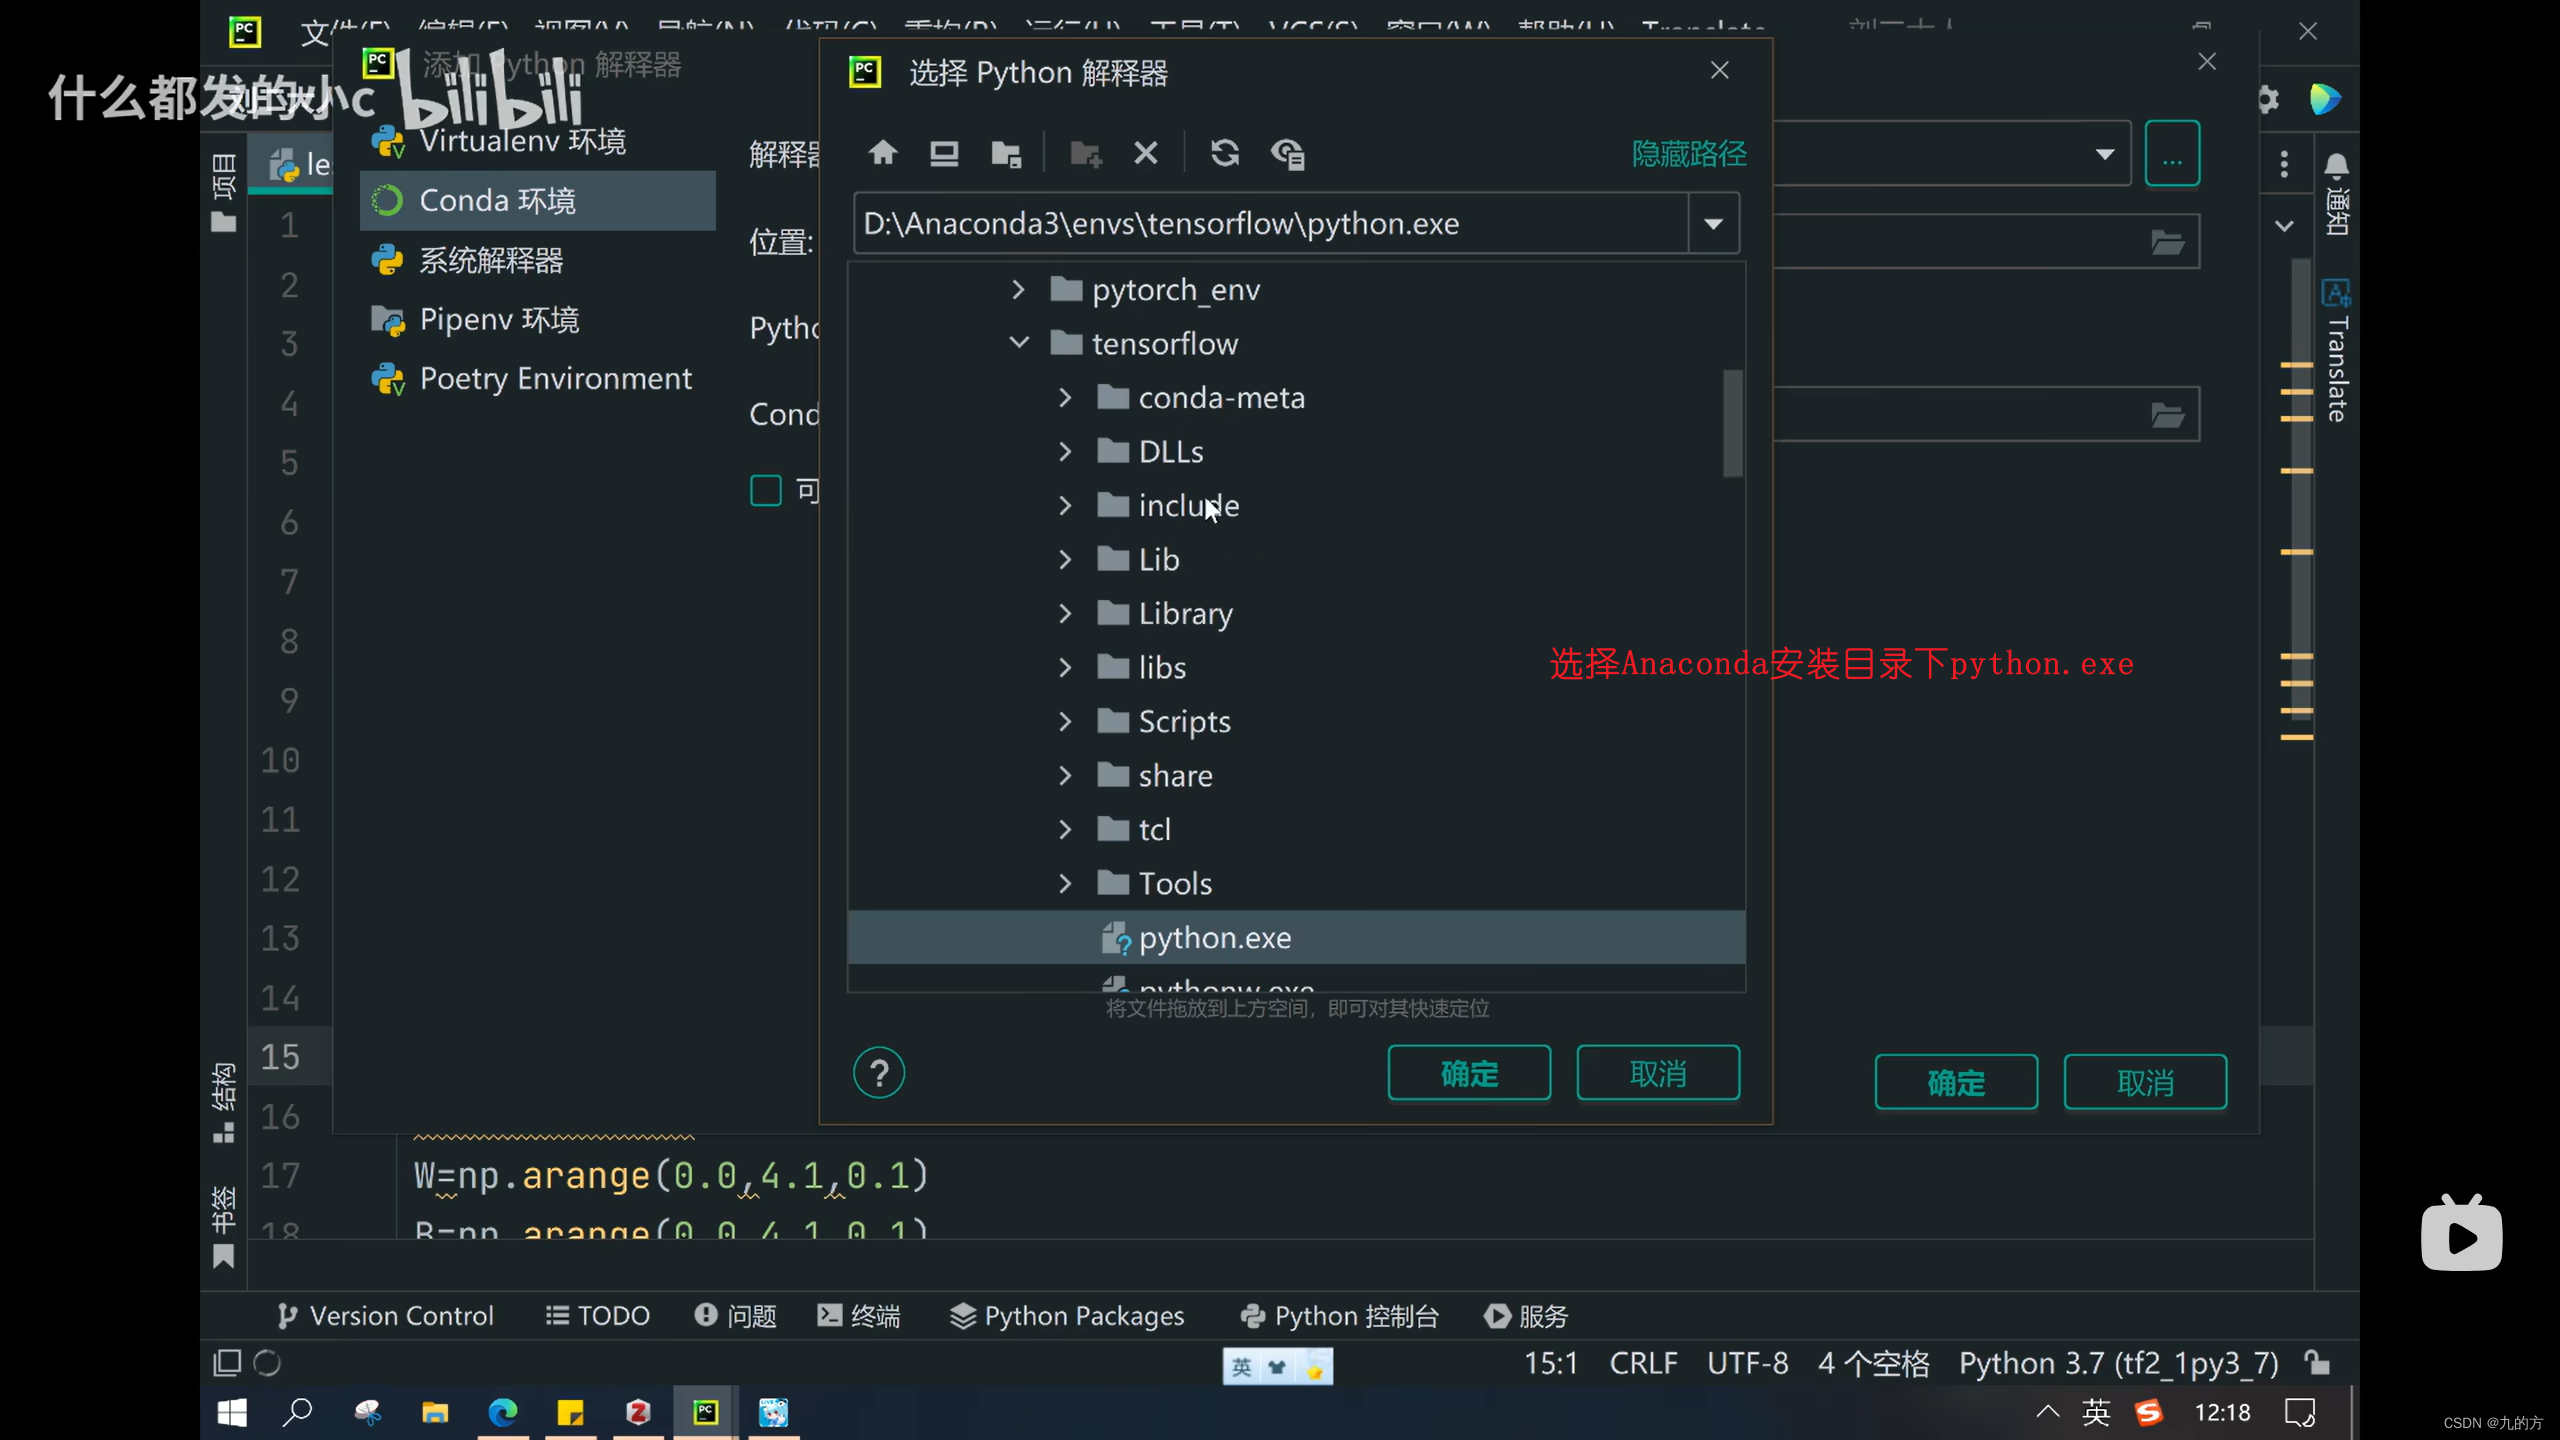Screen dimensions: 2560x1440
Task: Click the desktop directory icon in file chooser
Action: tap(944, 153)
